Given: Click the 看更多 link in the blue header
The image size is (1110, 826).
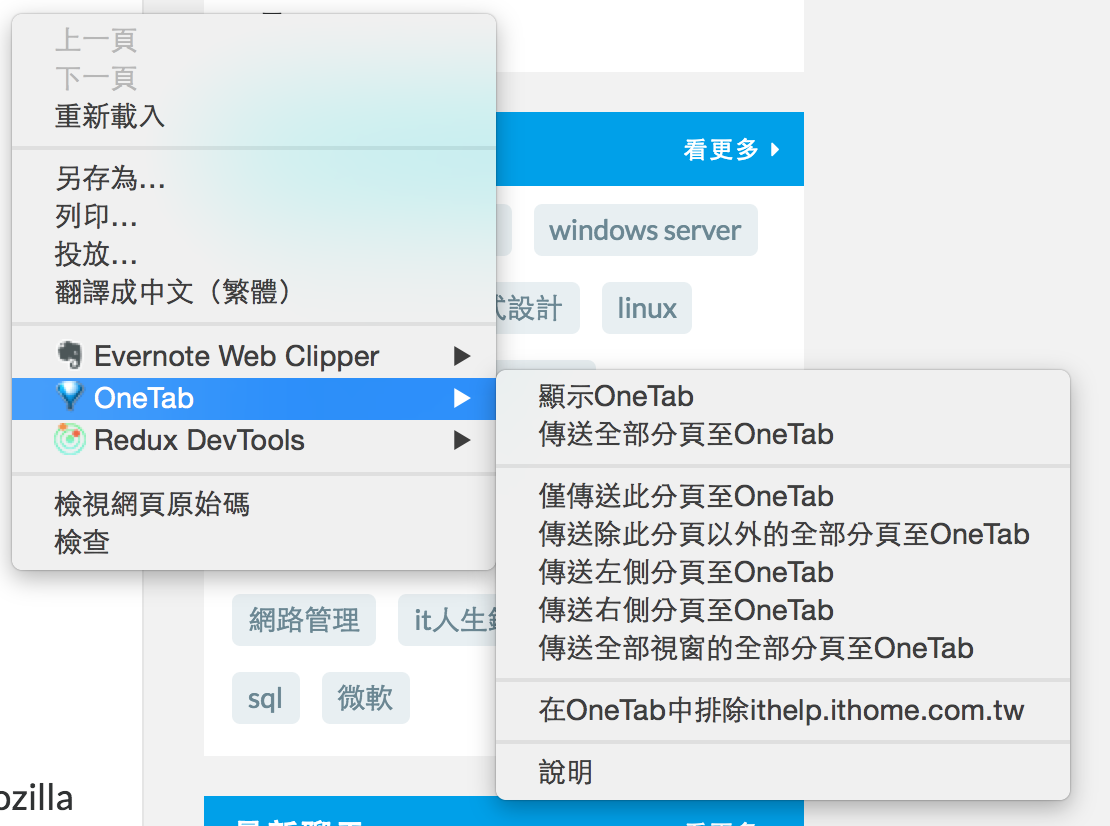Looking at the screenshot, I should 731,149.
